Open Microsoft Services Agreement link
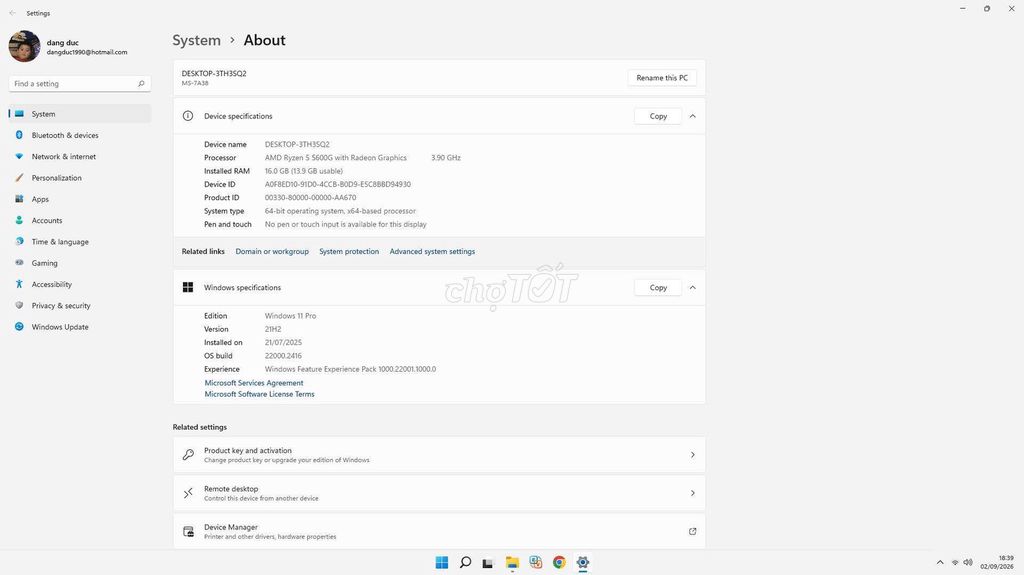1024x575 pixels. pyautogui.click(x=254, y=383)
